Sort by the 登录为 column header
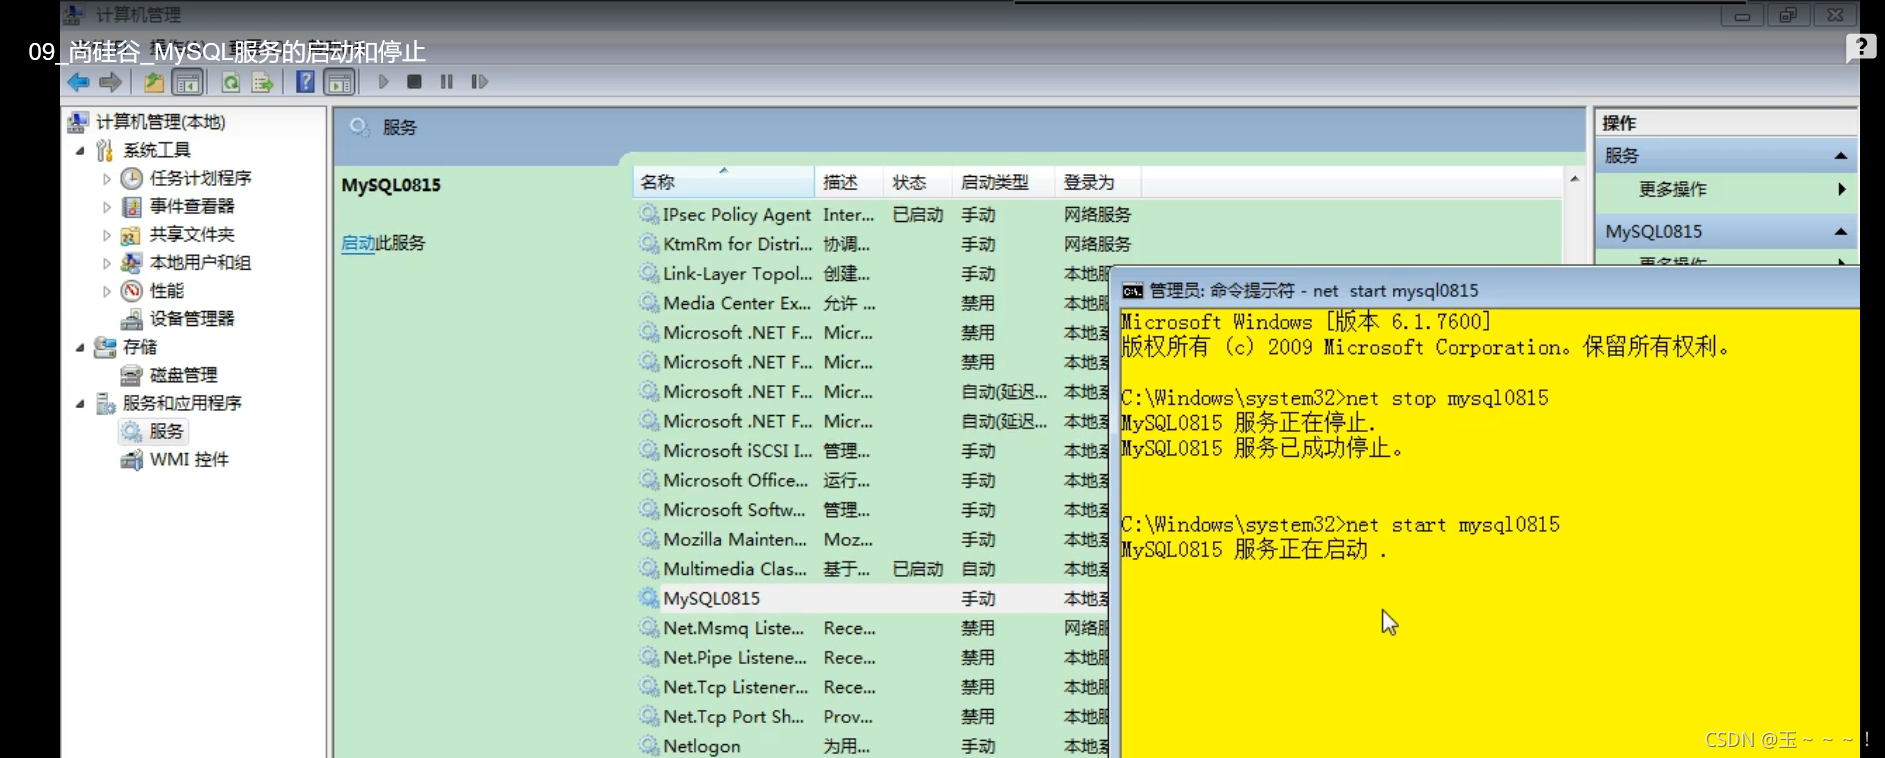The height and width of the screenshot is (758, 1885). (1097, 182)
